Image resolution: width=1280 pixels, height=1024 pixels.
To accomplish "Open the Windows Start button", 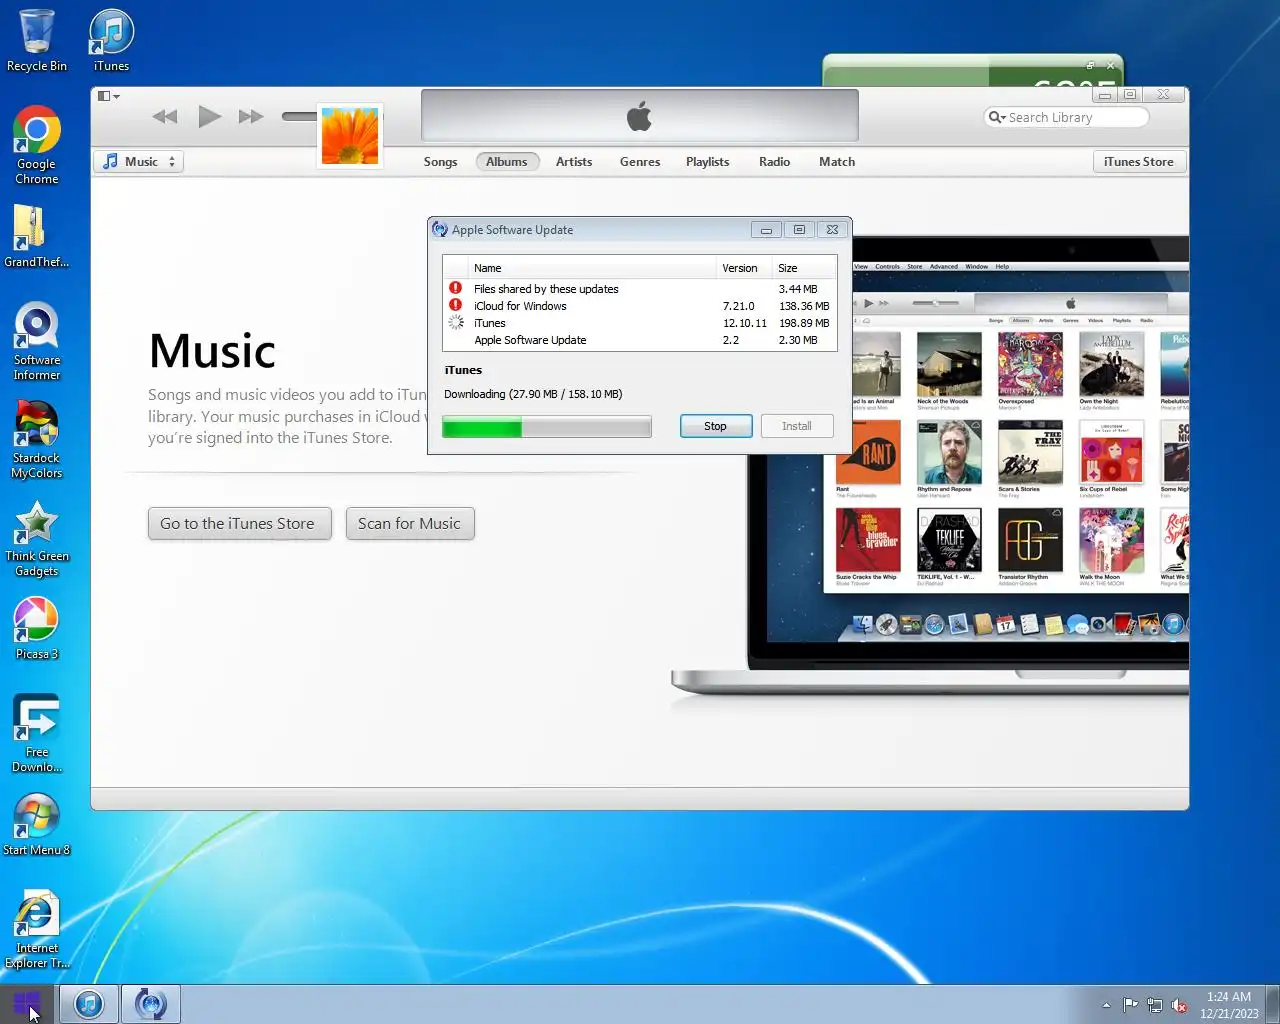I will pyautogui.click(x=27, y=1004).
